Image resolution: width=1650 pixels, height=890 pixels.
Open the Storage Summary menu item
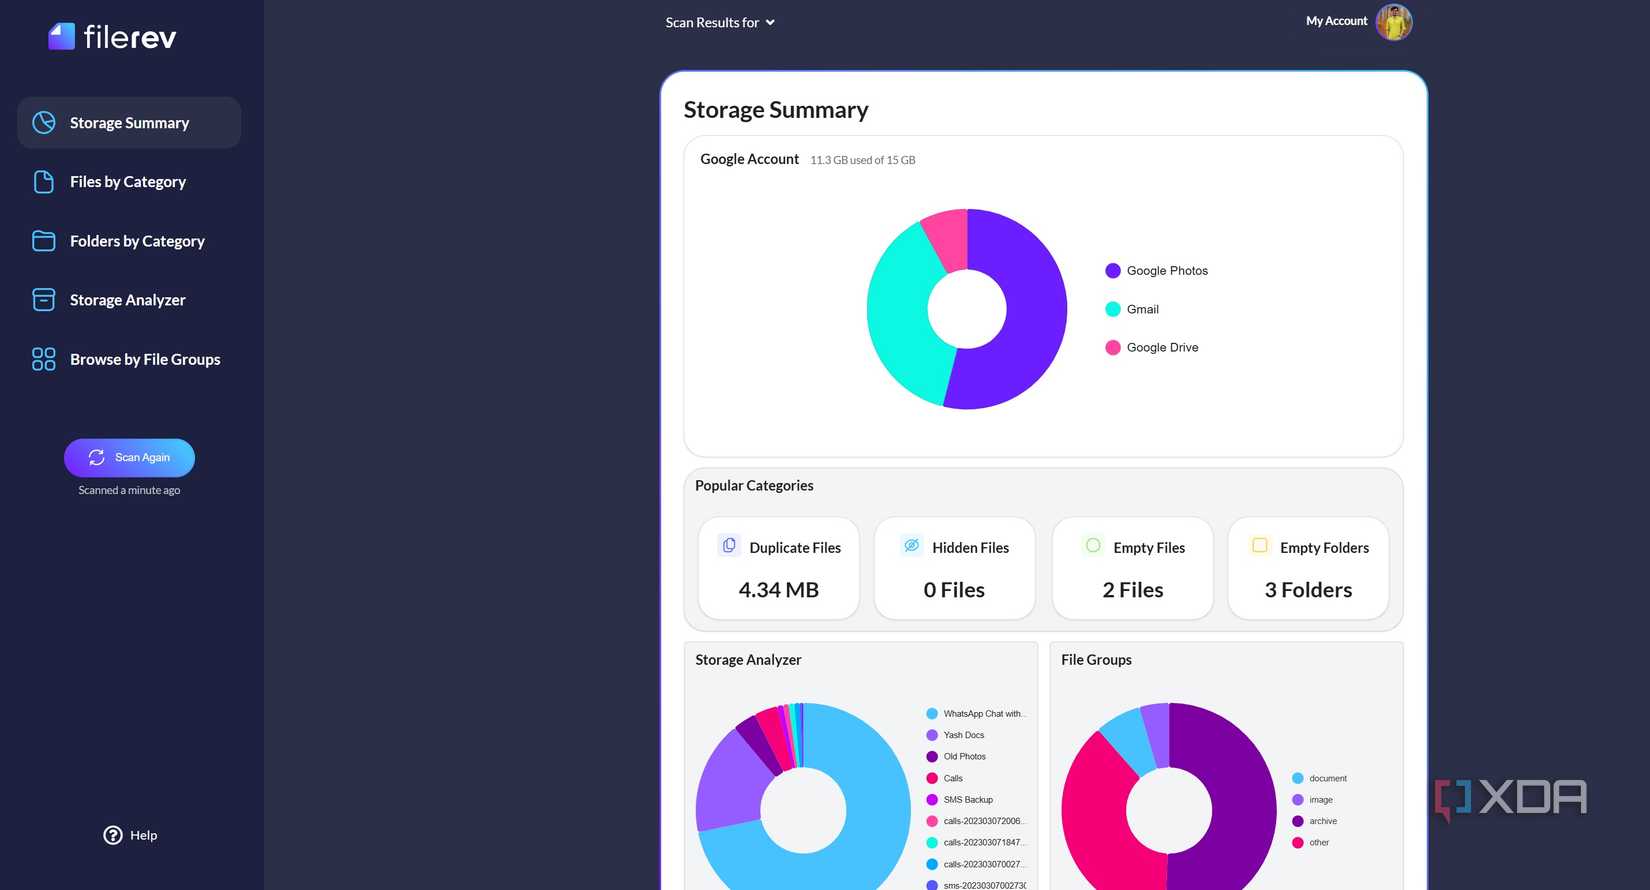[129, 123]
